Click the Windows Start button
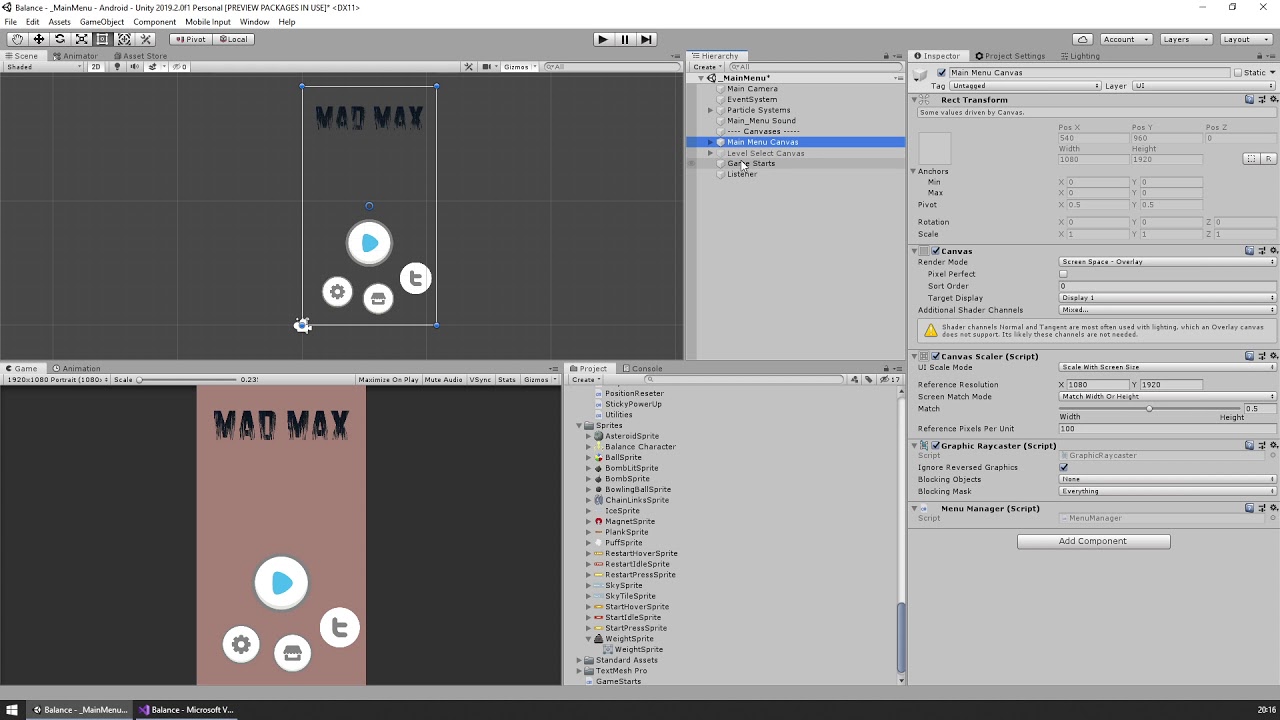This screenshot has height=720, width=1280. click(x=12, y=710)
